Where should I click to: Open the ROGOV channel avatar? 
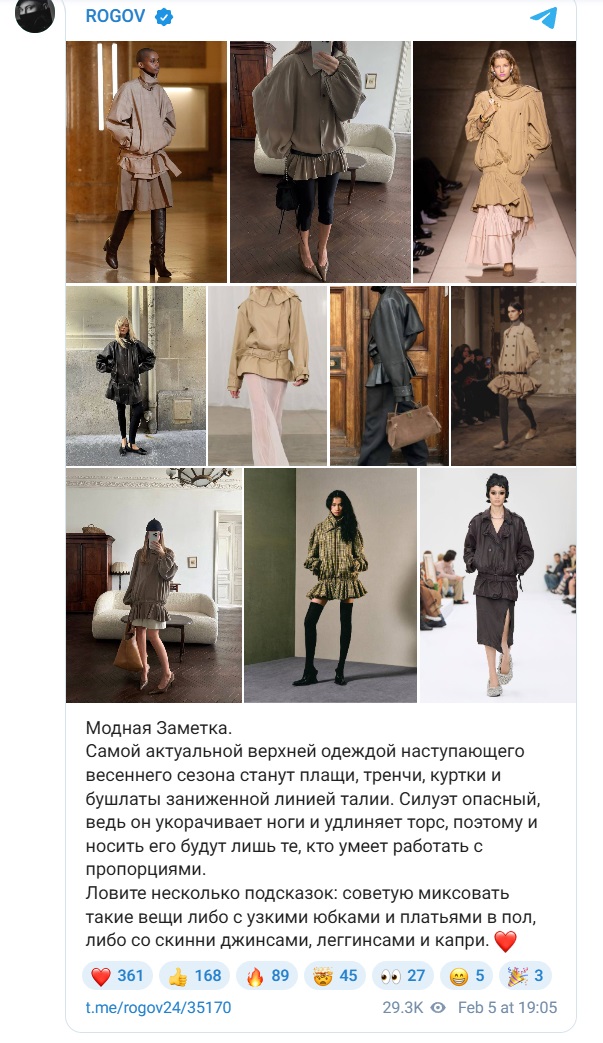35,15
